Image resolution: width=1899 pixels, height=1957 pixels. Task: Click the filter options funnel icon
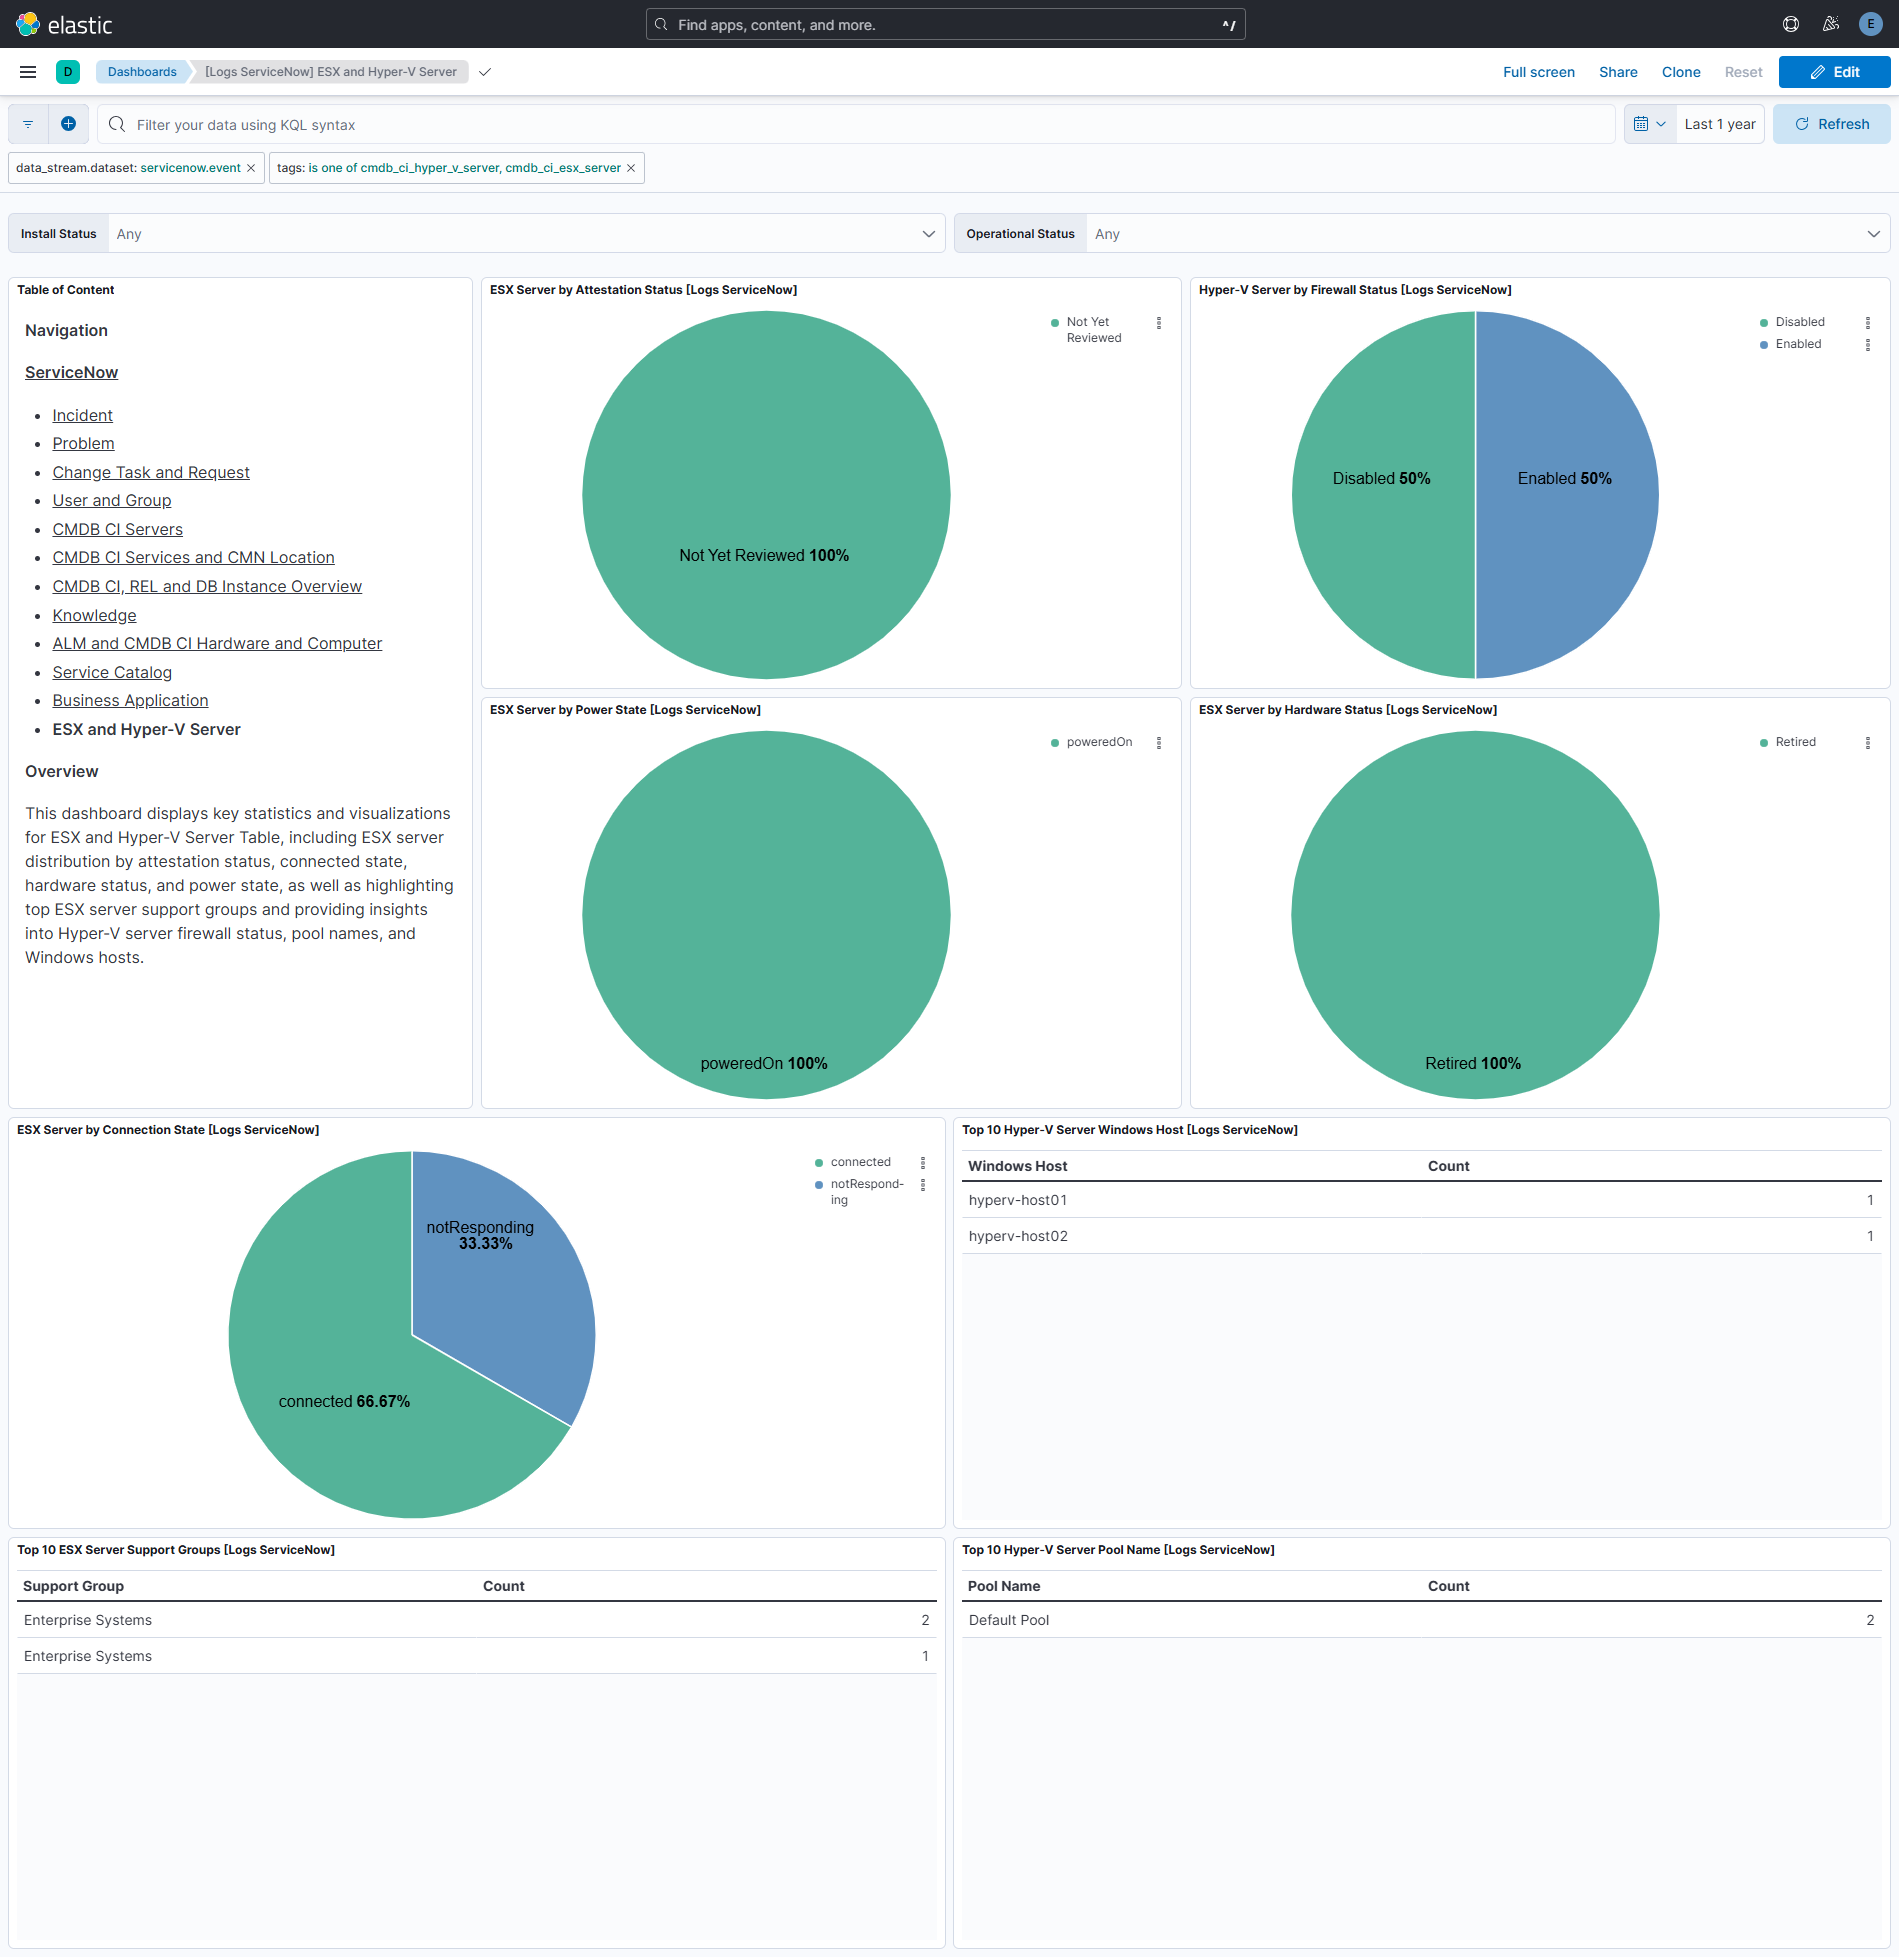(x=27, y=123)
